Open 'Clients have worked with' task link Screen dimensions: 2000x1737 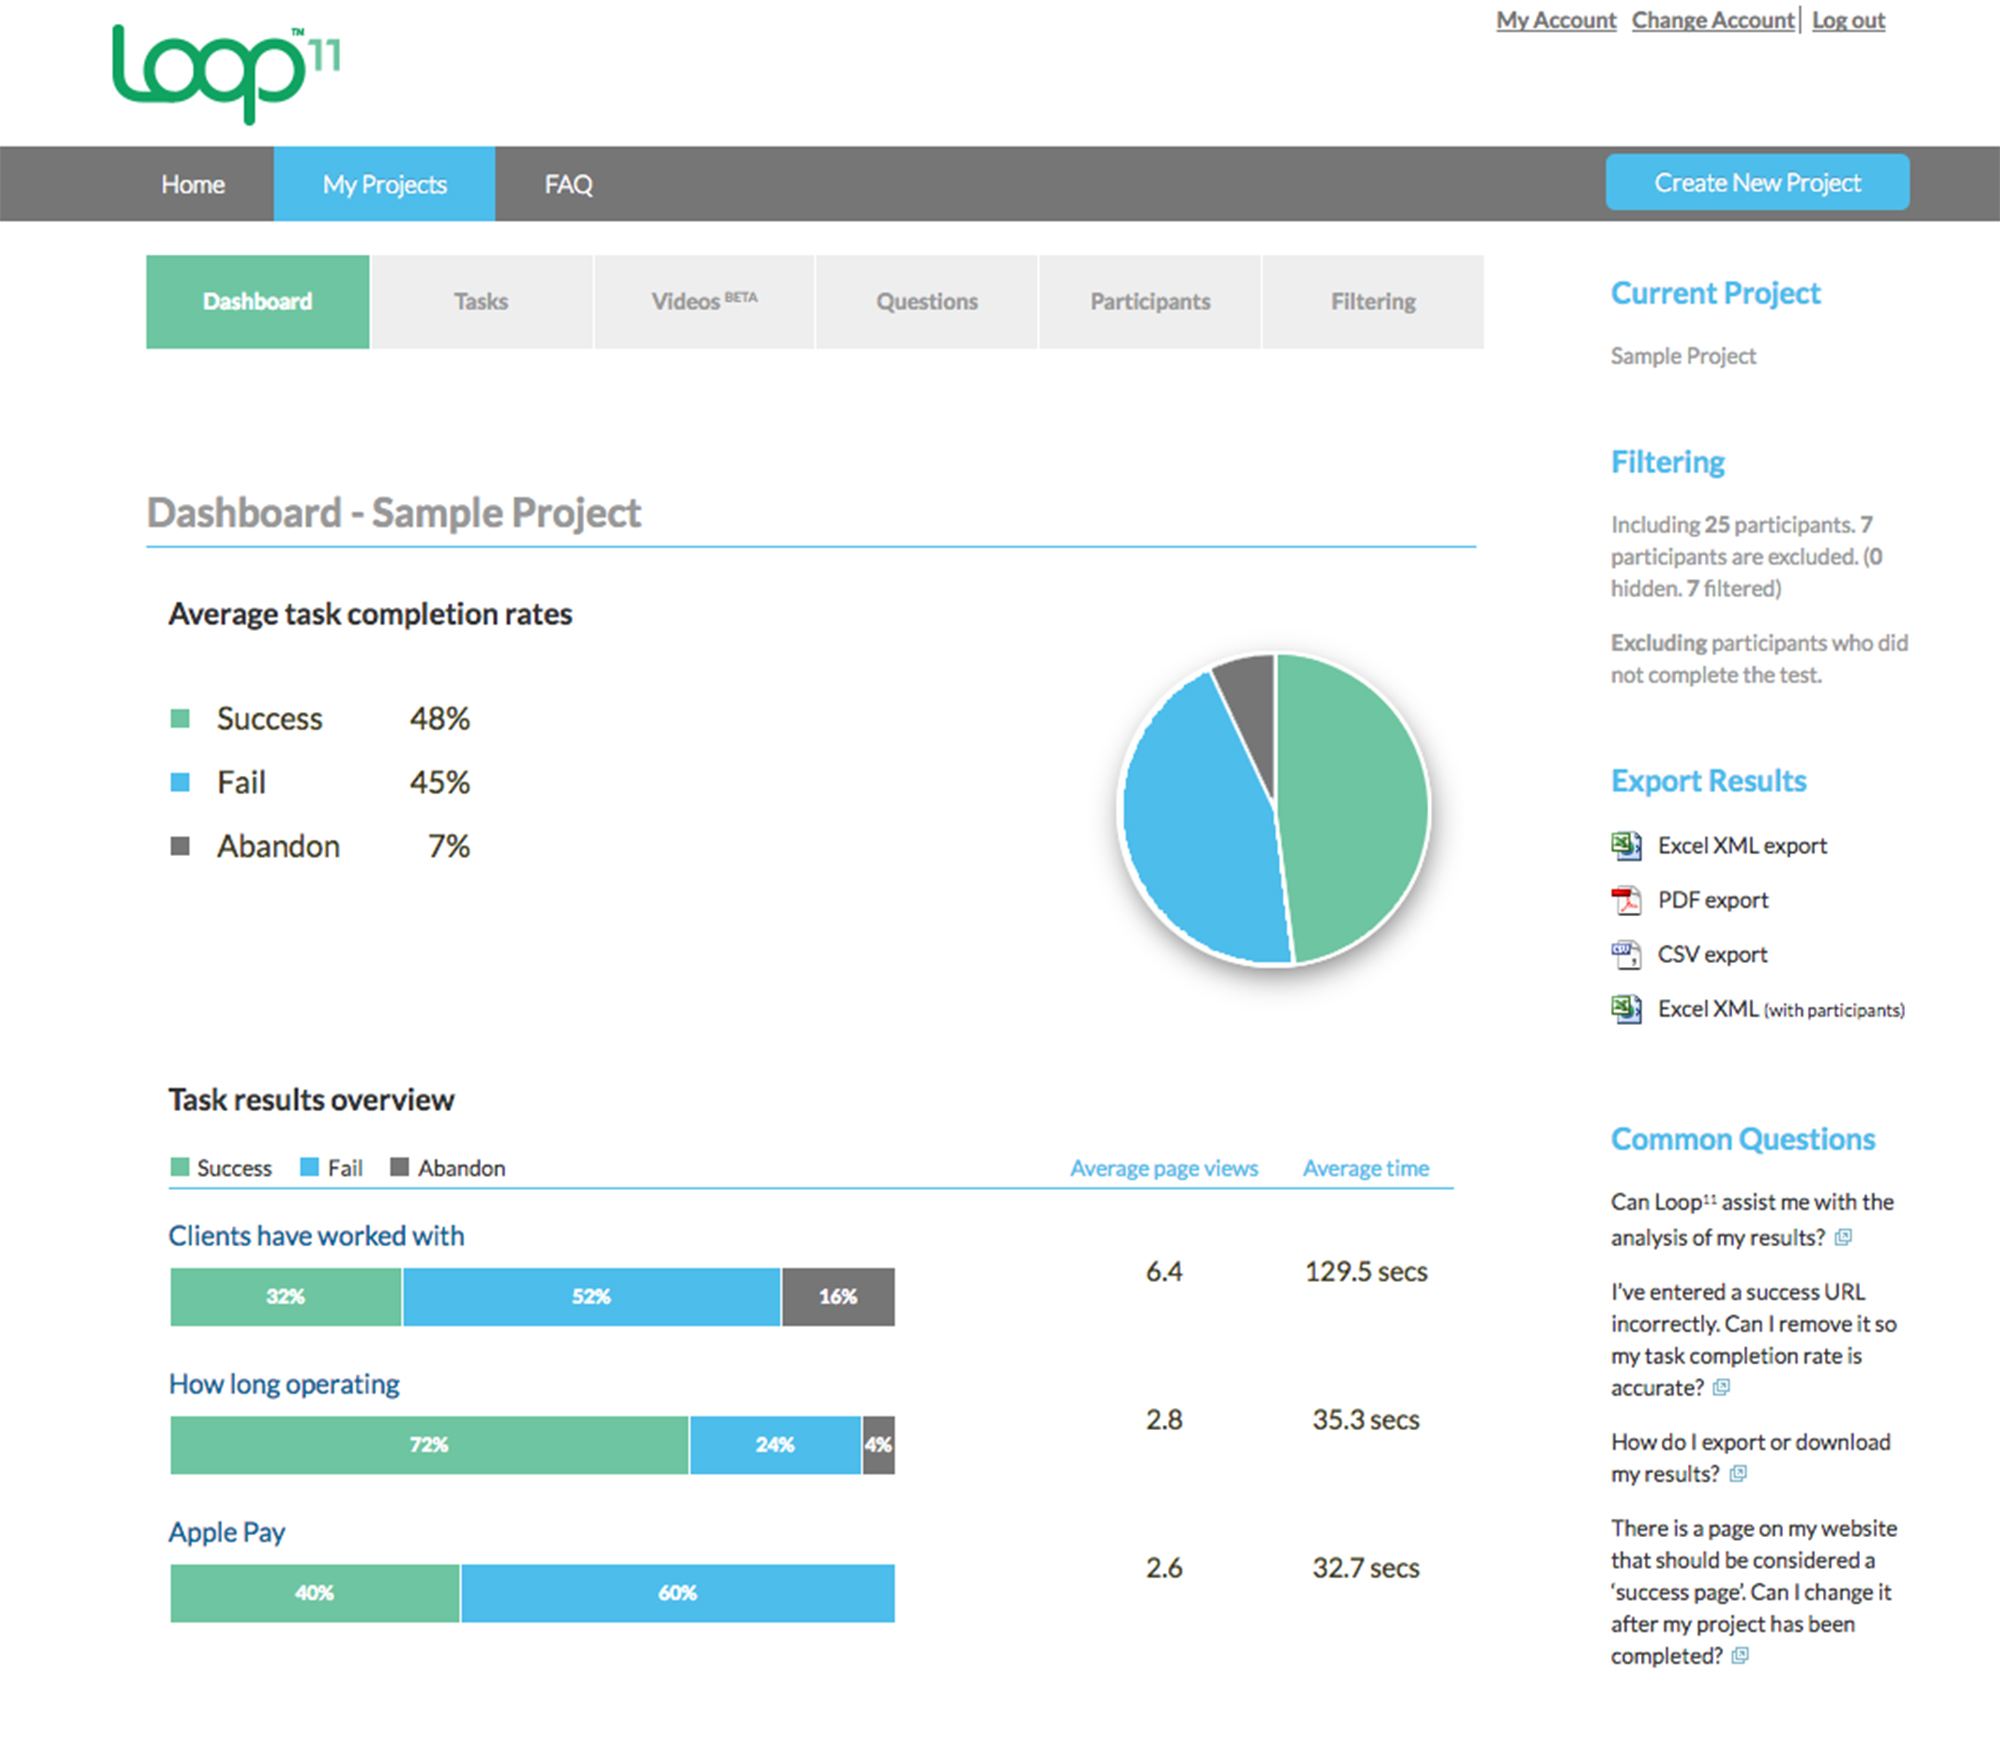pyautogui.click(x=316, y=1236)
